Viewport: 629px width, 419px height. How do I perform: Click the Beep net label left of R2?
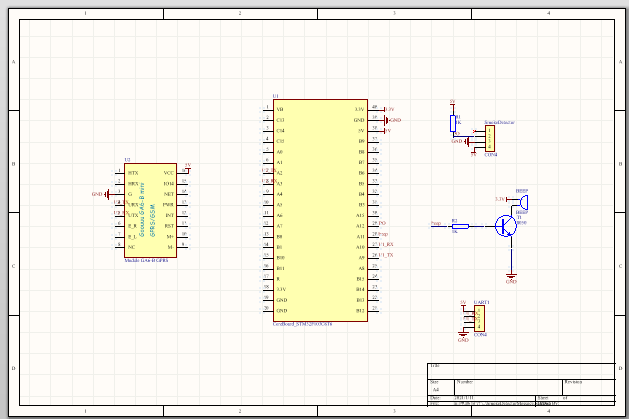[x=436, y=223]
